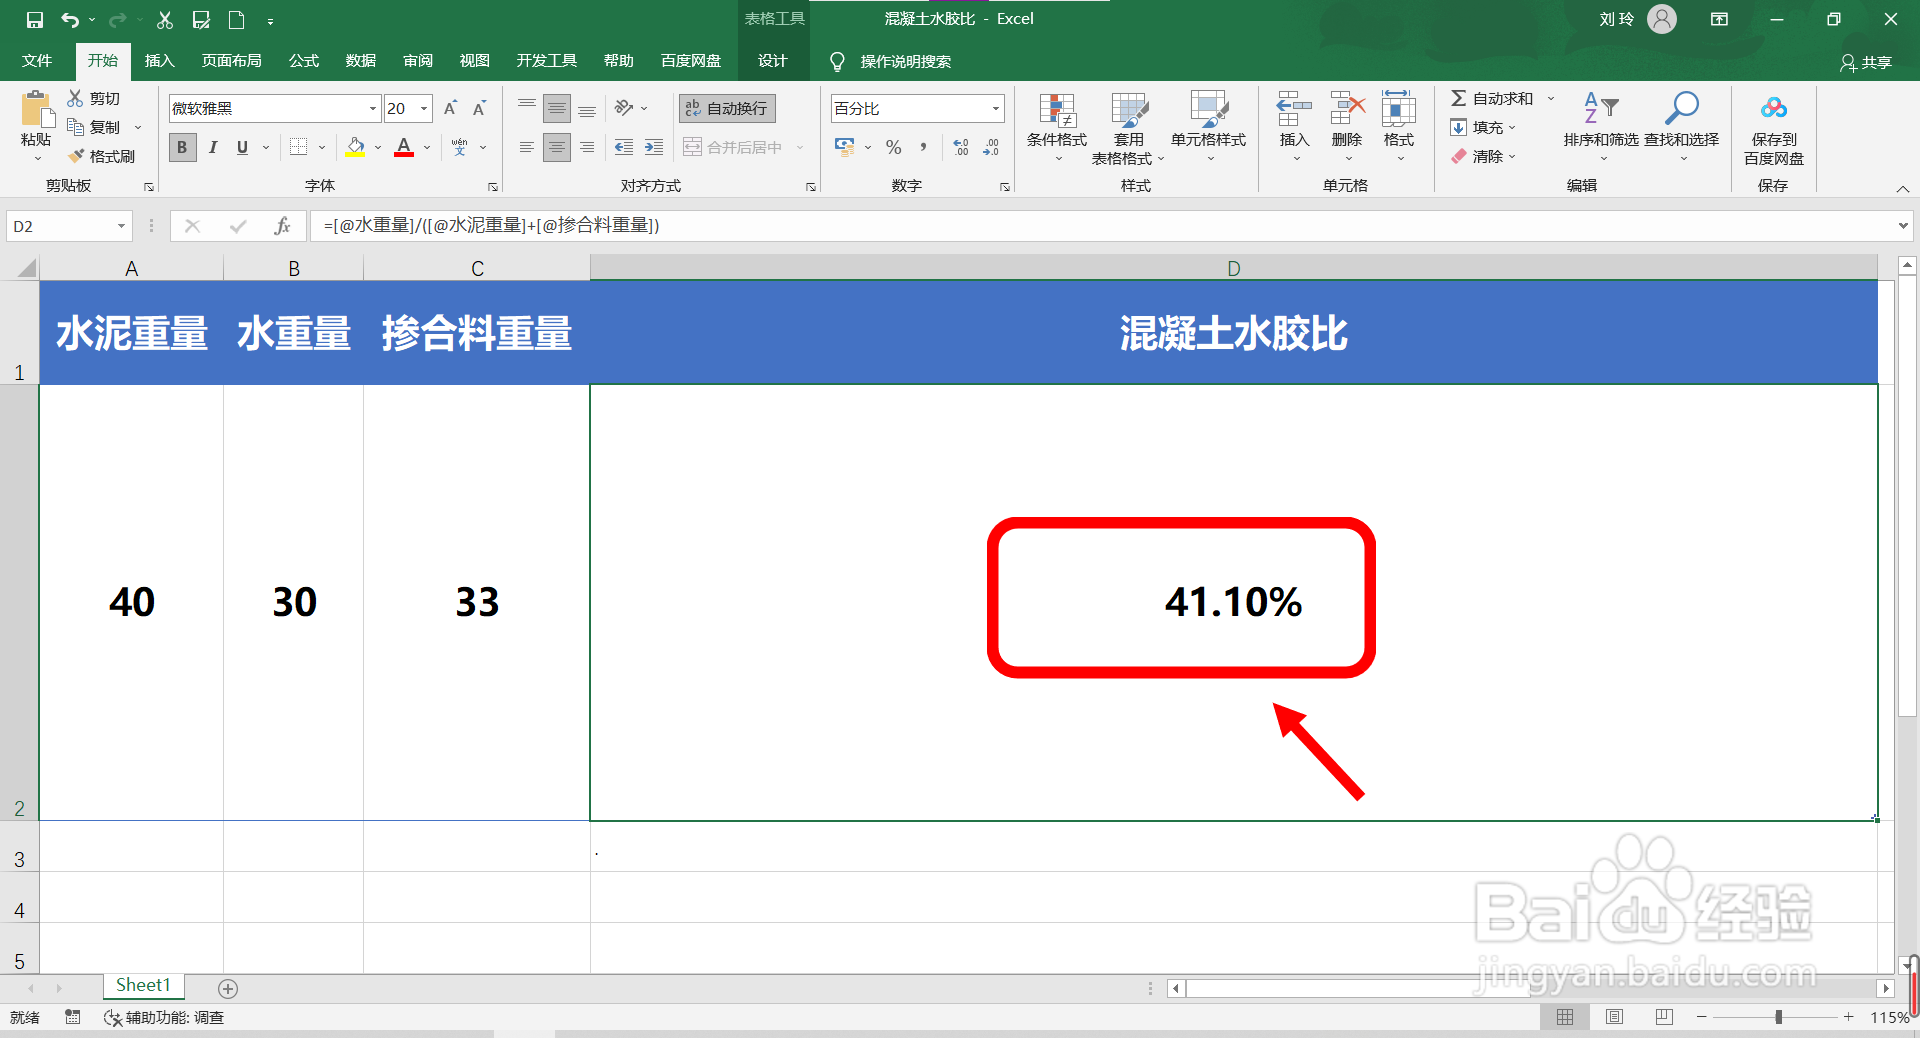
Task: Adjust the zoom slider
Action: point(1778,1017)
